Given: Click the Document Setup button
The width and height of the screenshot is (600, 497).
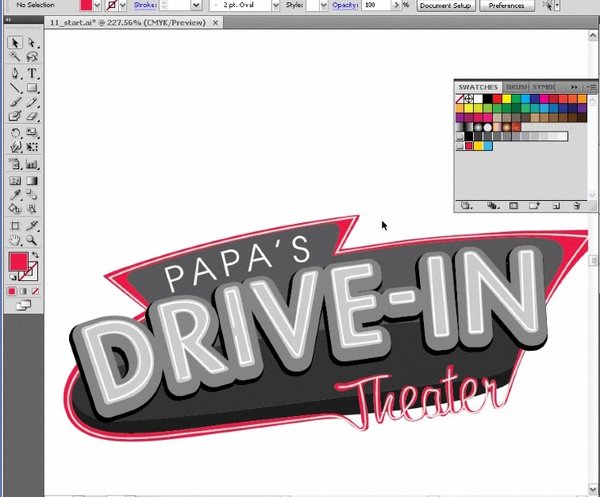Looking at the screenshot, I should coord(446,5).
